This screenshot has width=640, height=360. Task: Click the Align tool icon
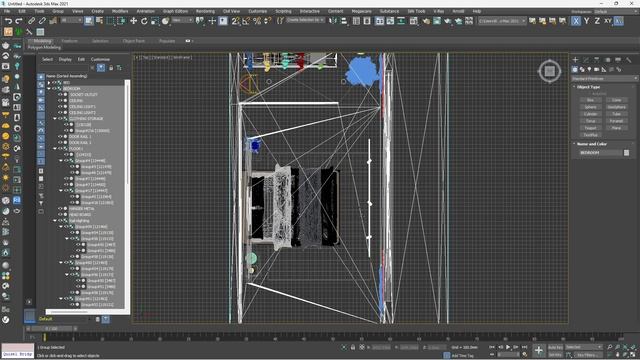[x=344, y=20]
